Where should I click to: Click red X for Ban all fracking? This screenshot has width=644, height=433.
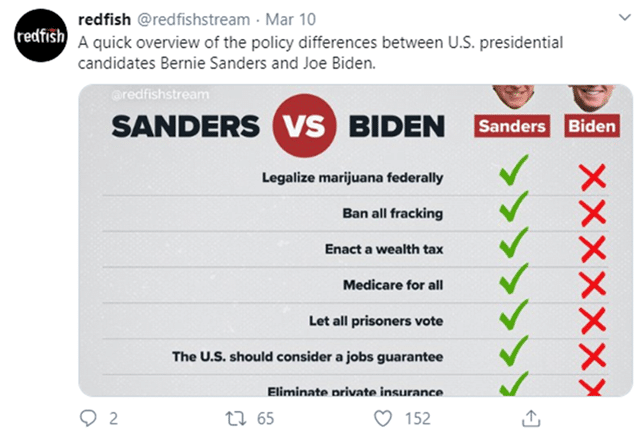point(593,213)
